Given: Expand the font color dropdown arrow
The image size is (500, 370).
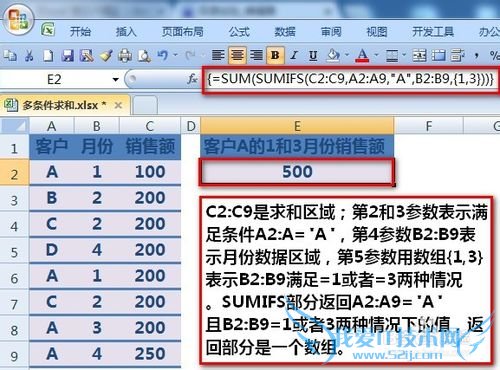Looking at the screenshot, I should point(377,55).
